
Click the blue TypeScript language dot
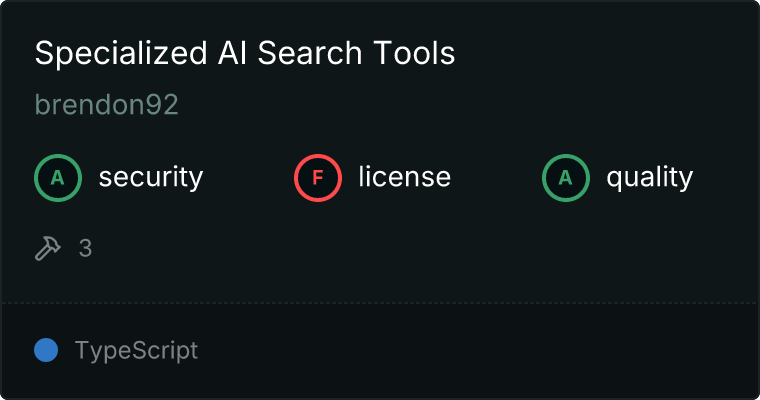(46, 350)
